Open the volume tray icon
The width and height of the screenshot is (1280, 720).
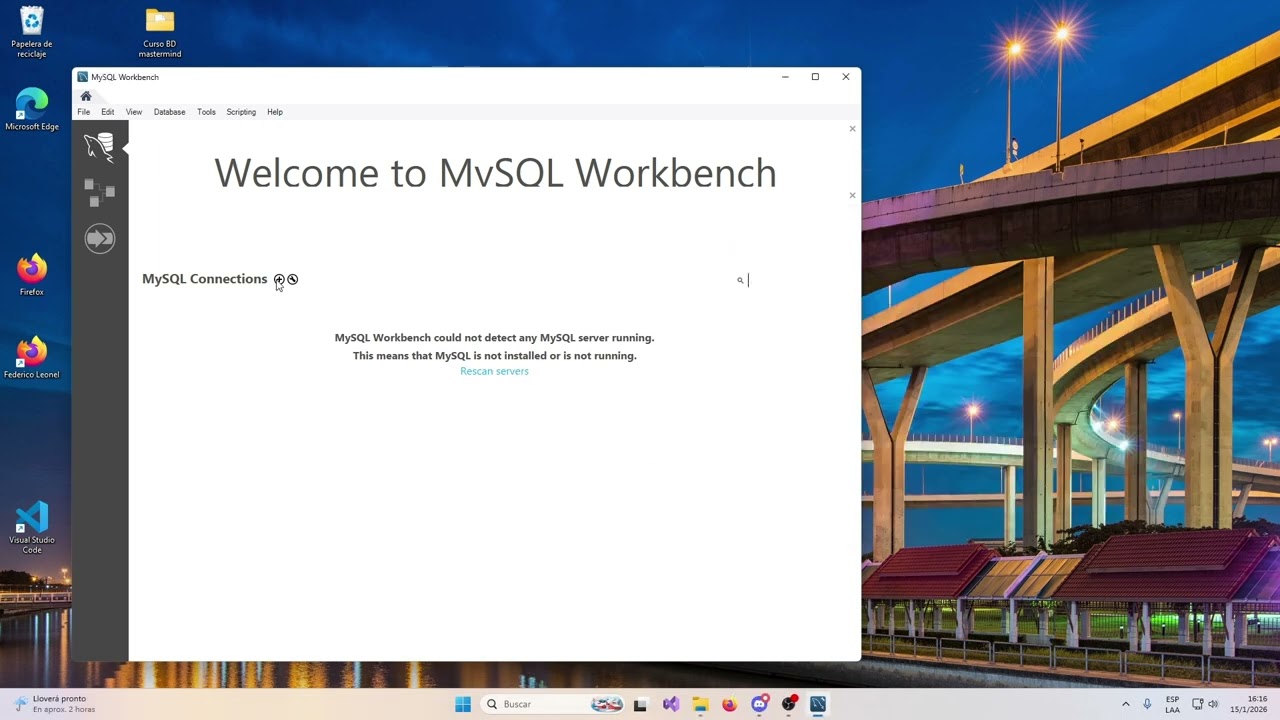(x=1214, y=704)
